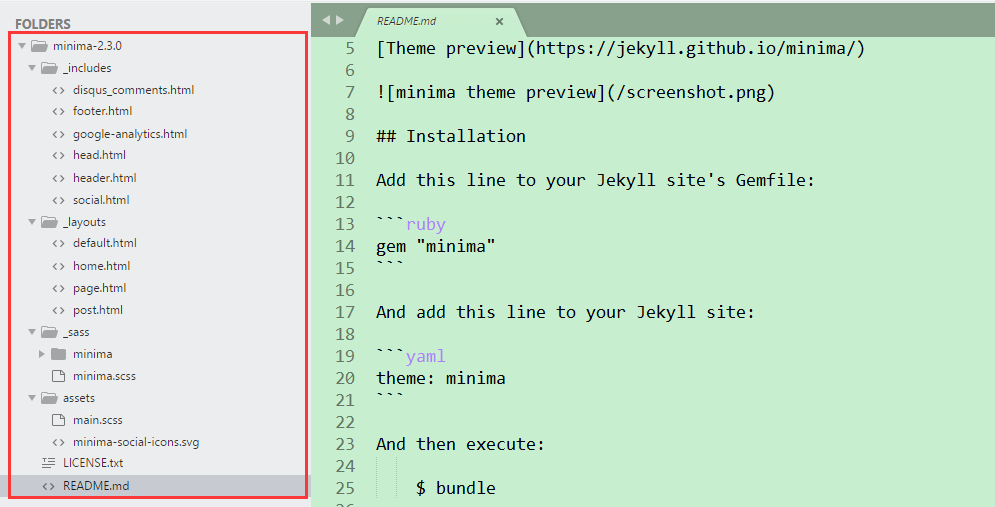The height and width of the screenshot is (507, 995).
Task: Click the file icon next to minima.scss
Action: tap(58, 376)
